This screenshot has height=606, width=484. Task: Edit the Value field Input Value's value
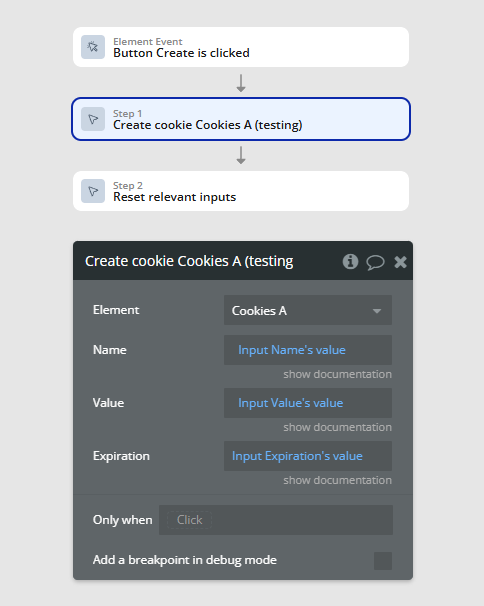click(x=308, y=403)
